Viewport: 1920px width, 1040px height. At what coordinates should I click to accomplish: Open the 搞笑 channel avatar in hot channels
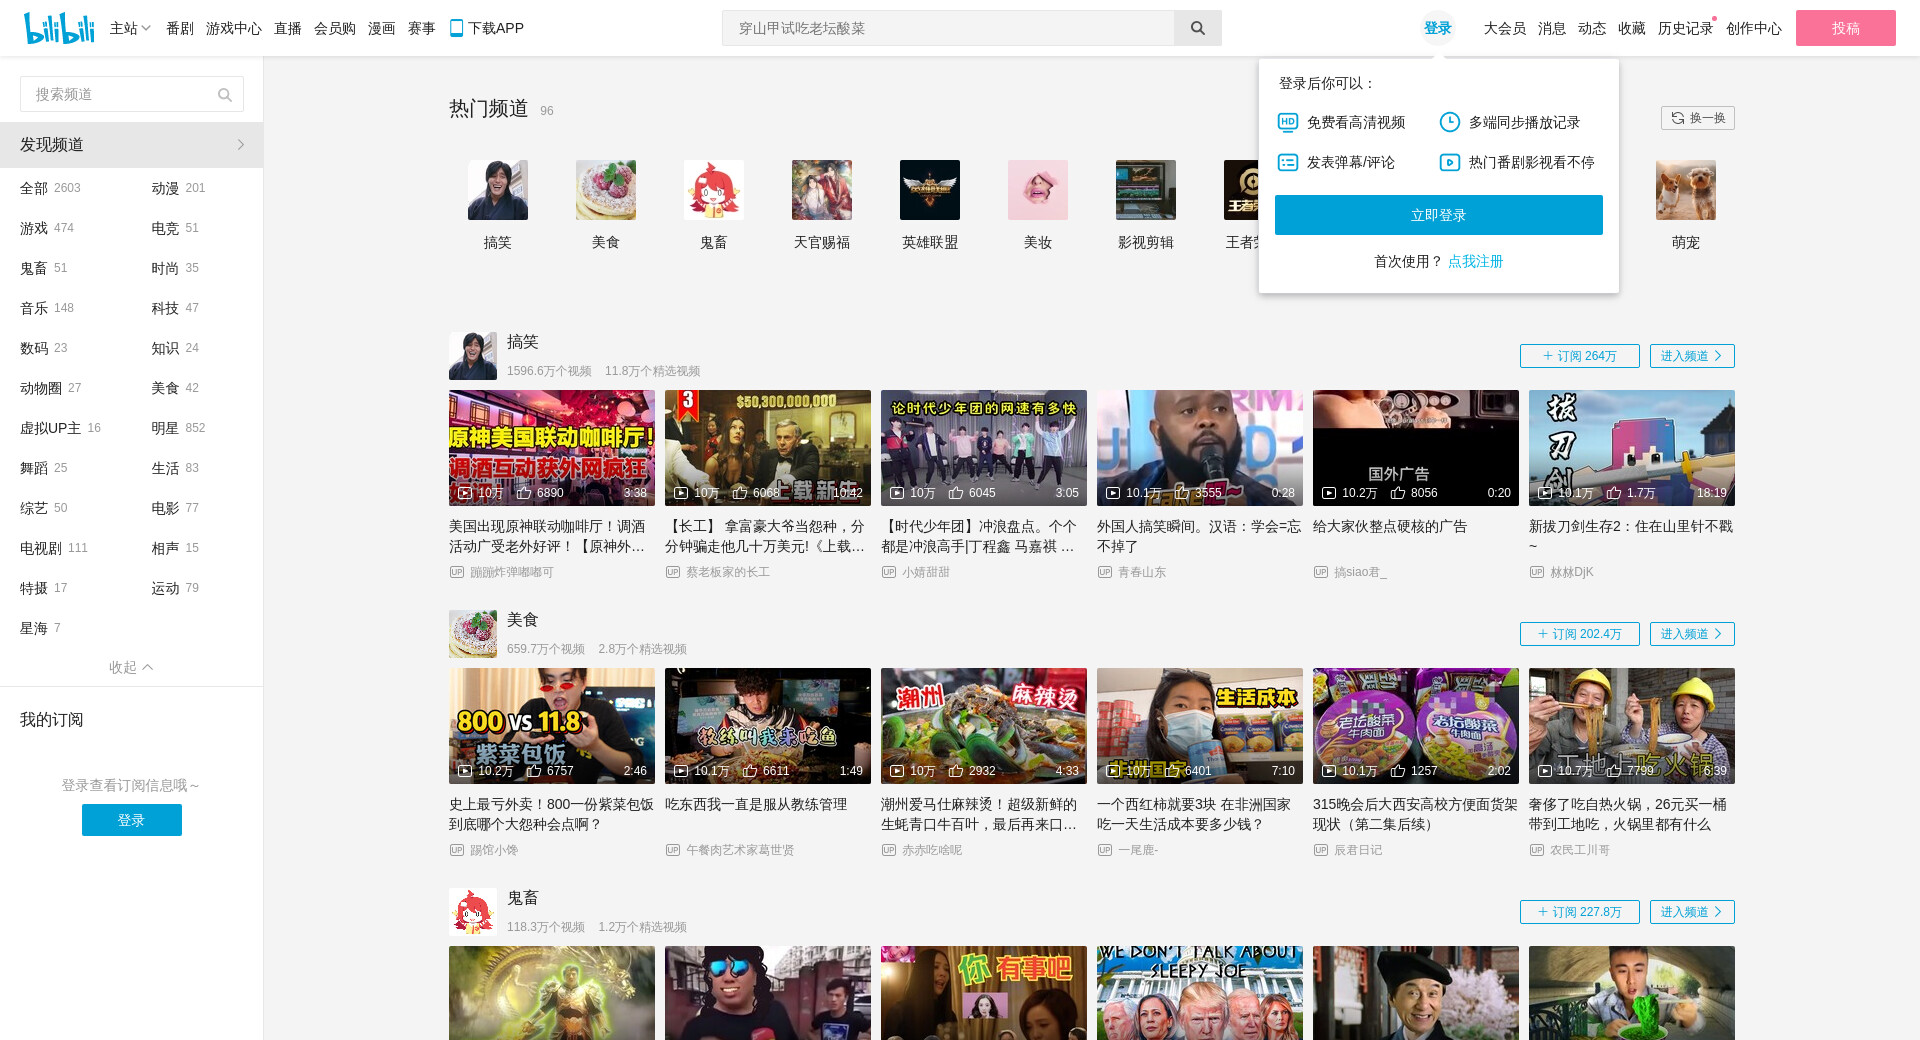pyautogui.click(x=497, y=190)
